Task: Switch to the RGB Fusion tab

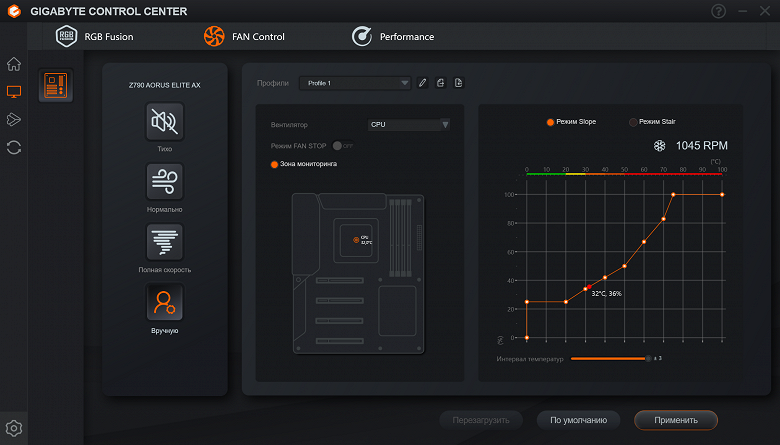Action: [x=95, y=36]
